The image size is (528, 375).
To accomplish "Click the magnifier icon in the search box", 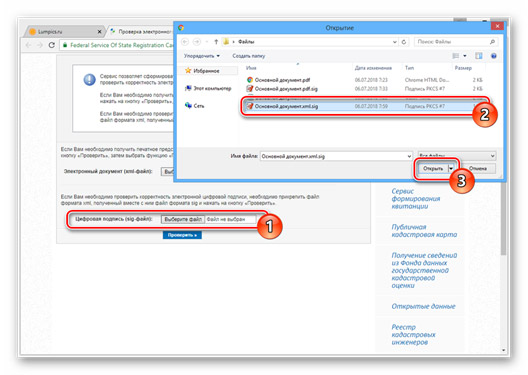I will [492, 42].
